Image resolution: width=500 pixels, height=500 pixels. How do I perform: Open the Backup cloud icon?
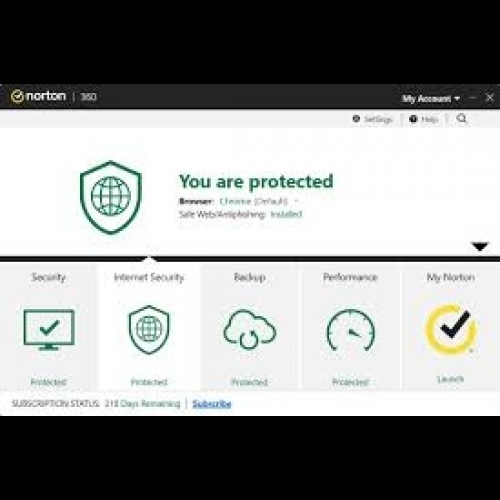[x=250, y=329]
